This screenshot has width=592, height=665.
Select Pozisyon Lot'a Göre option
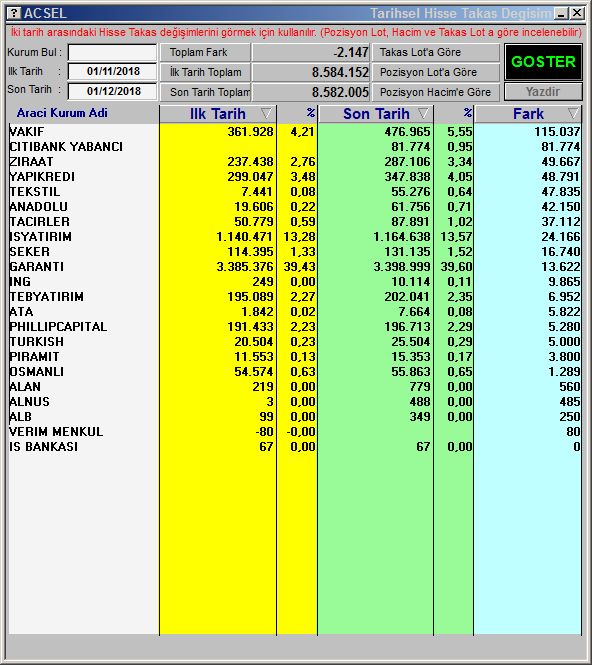pos(436,72)
